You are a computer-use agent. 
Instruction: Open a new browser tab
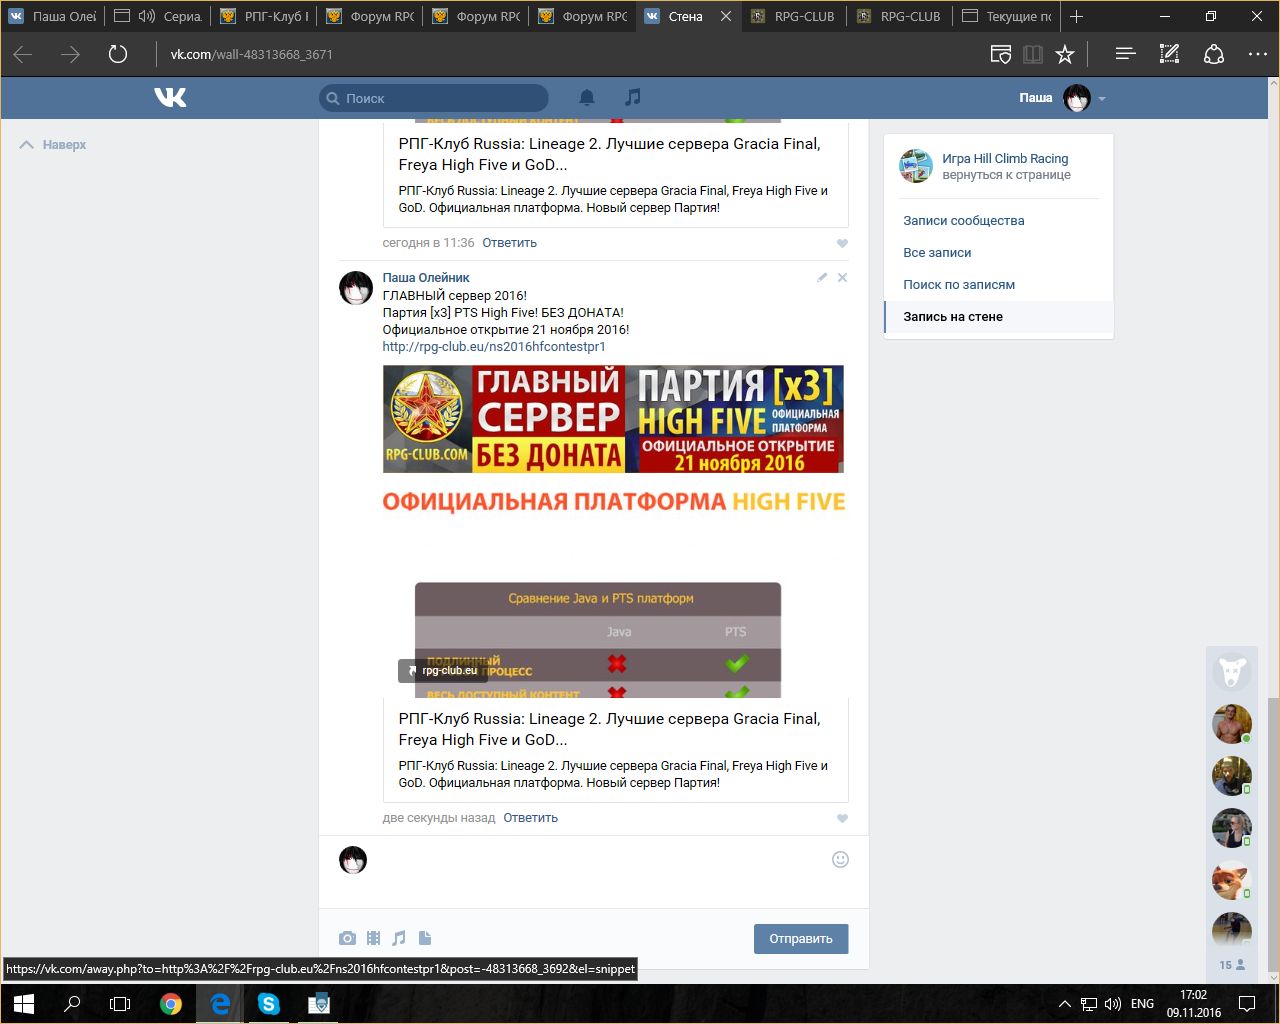tap(1076, 16)
